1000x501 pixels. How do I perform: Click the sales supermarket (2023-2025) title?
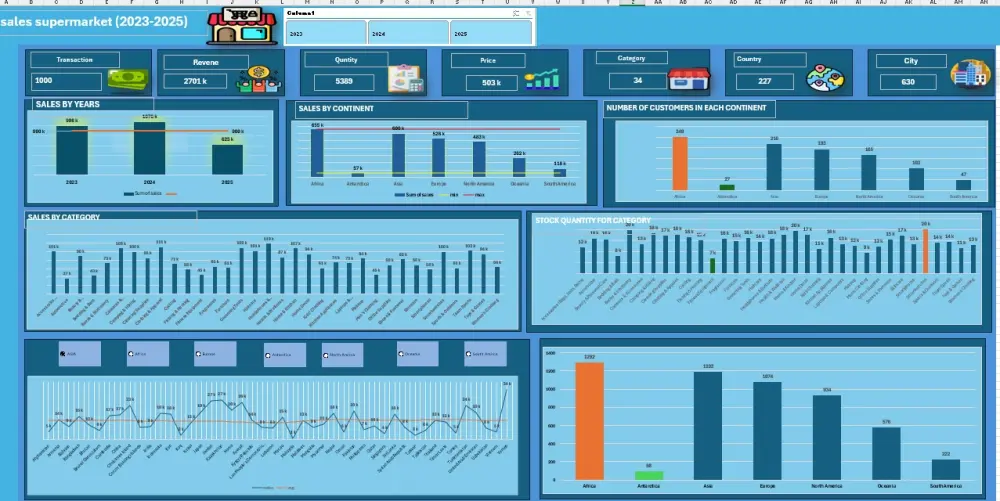(94, 22)
